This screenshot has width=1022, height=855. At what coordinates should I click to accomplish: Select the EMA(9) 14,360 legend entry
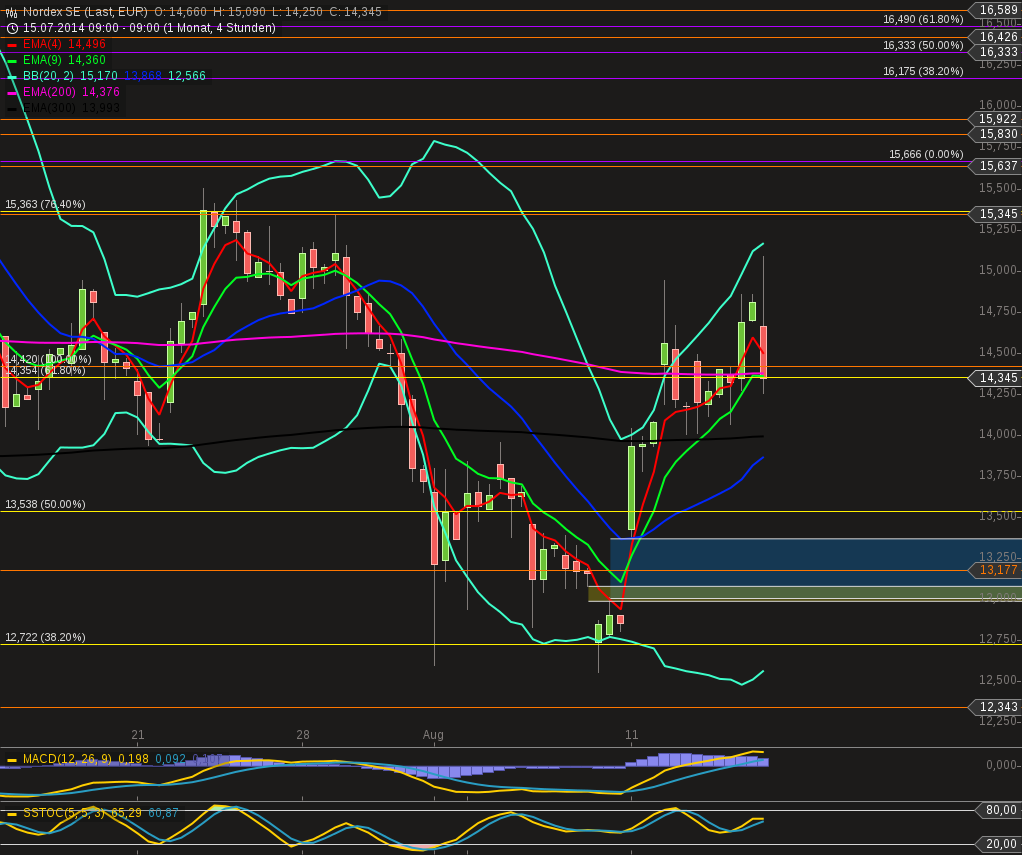[64, 60]
